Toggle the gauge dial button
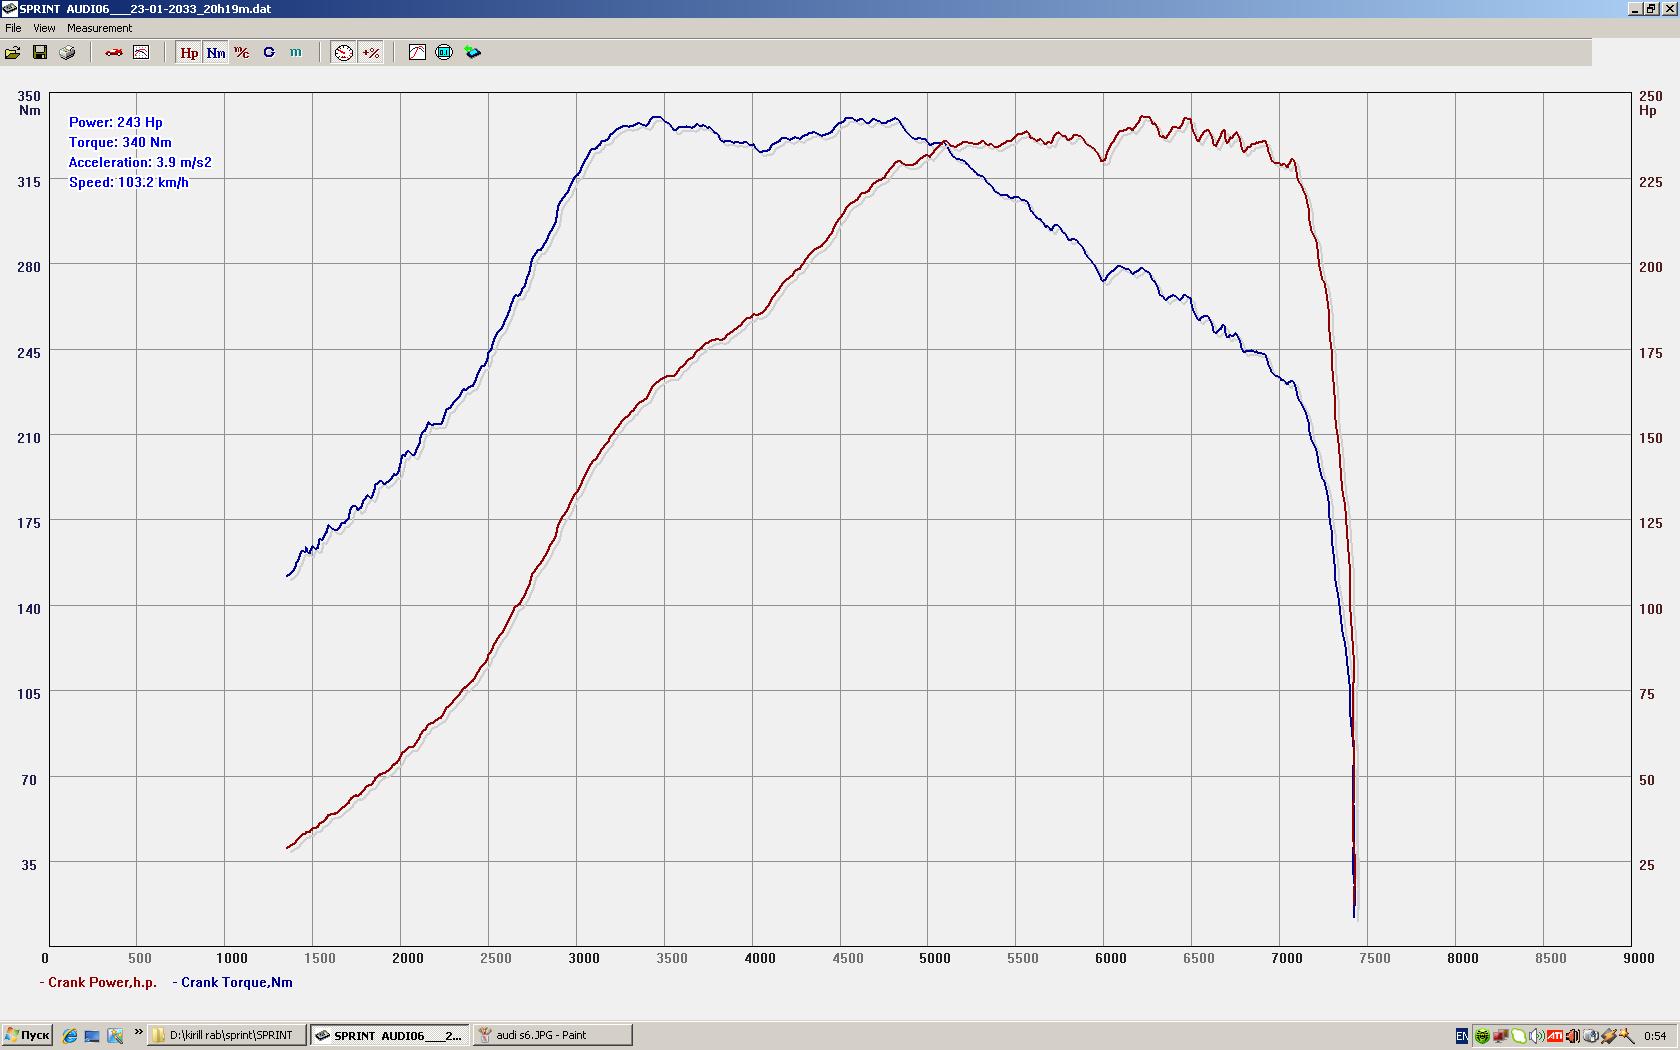This screenshot has height=1050, width=1680. [344, 52]
